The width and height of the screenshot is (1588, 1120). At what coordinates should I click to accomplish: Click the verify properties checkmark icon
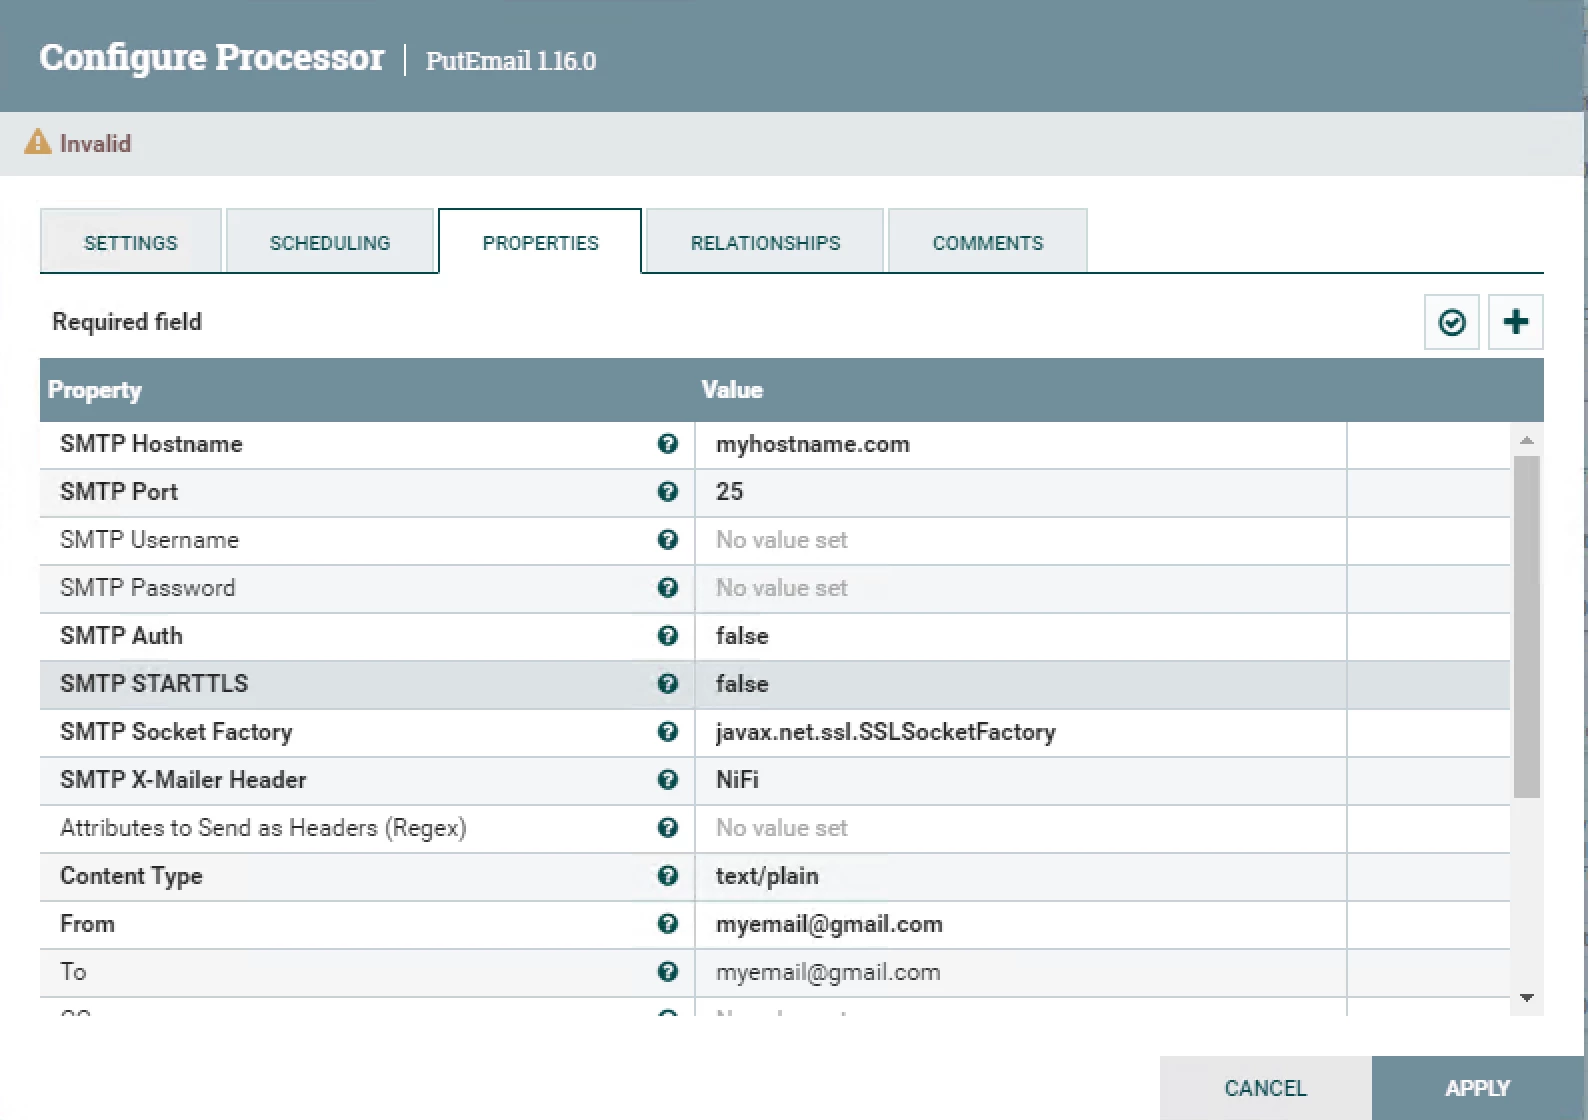[1452, 322]
